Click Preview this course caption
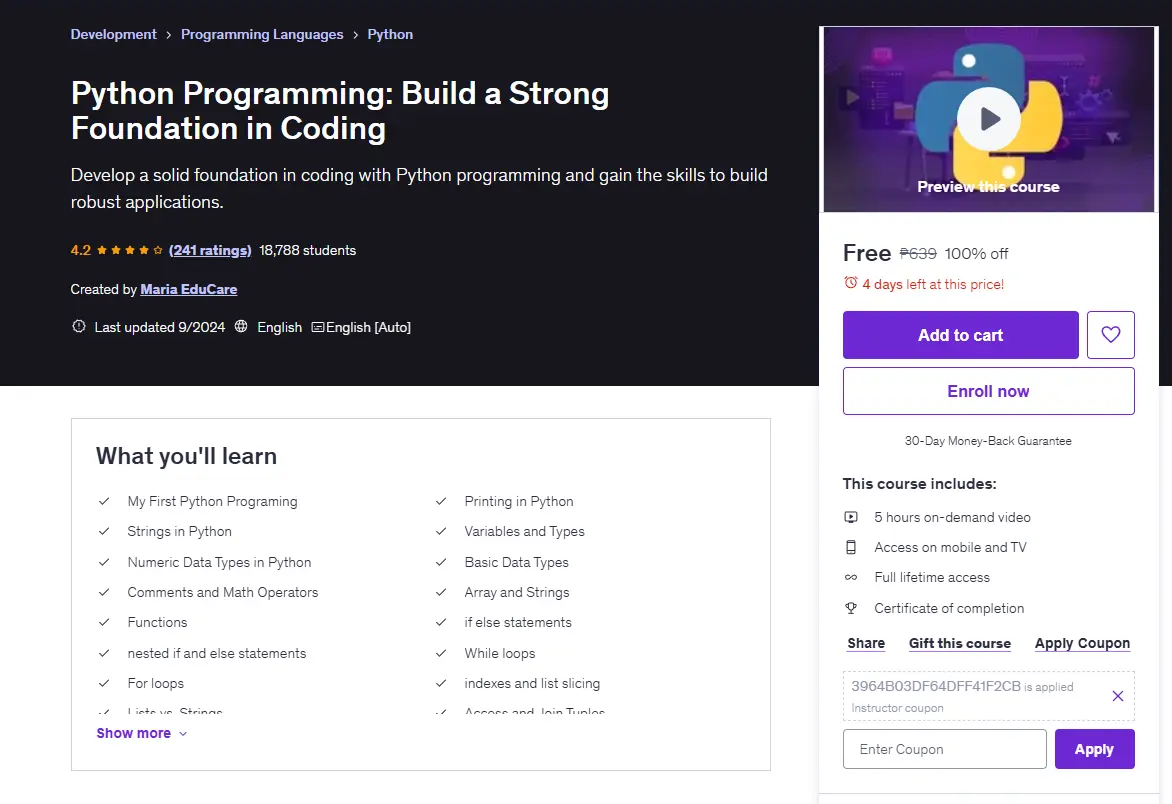1172x804 pixels. point(988,187)
